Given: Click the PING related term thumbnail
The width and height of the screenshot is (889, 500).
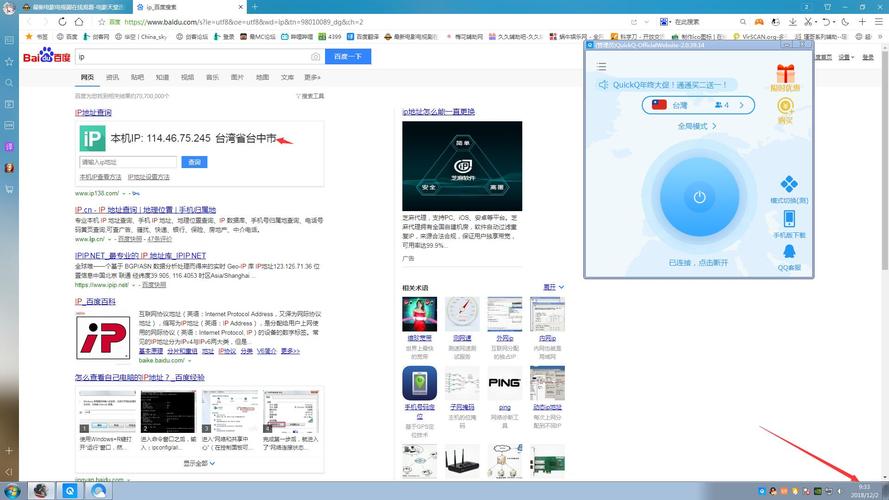Looking at the screenshot, I should [504, 383].
